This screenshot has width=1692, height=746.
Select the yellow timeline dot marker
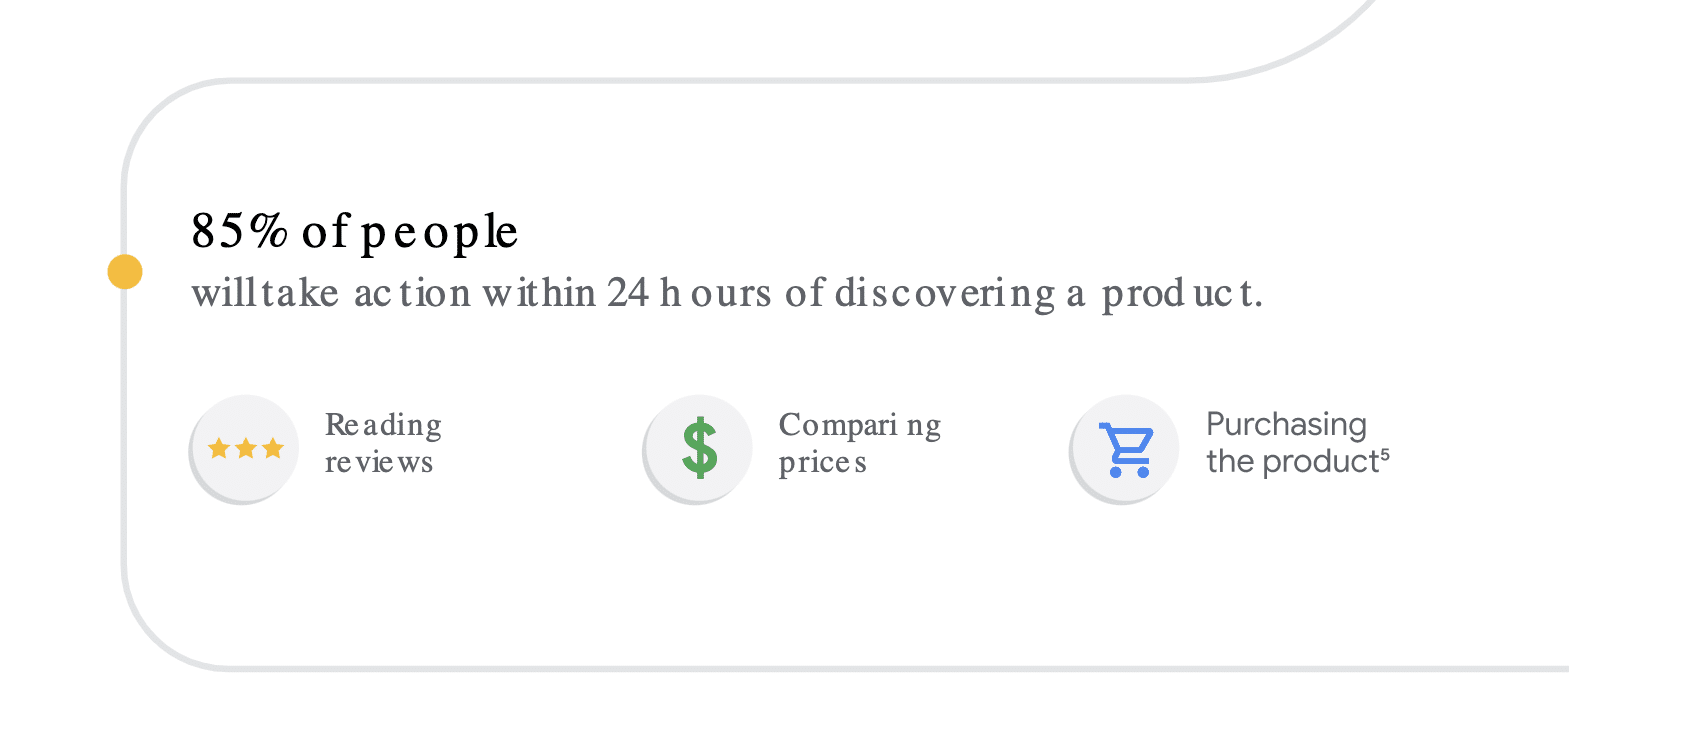125,272
